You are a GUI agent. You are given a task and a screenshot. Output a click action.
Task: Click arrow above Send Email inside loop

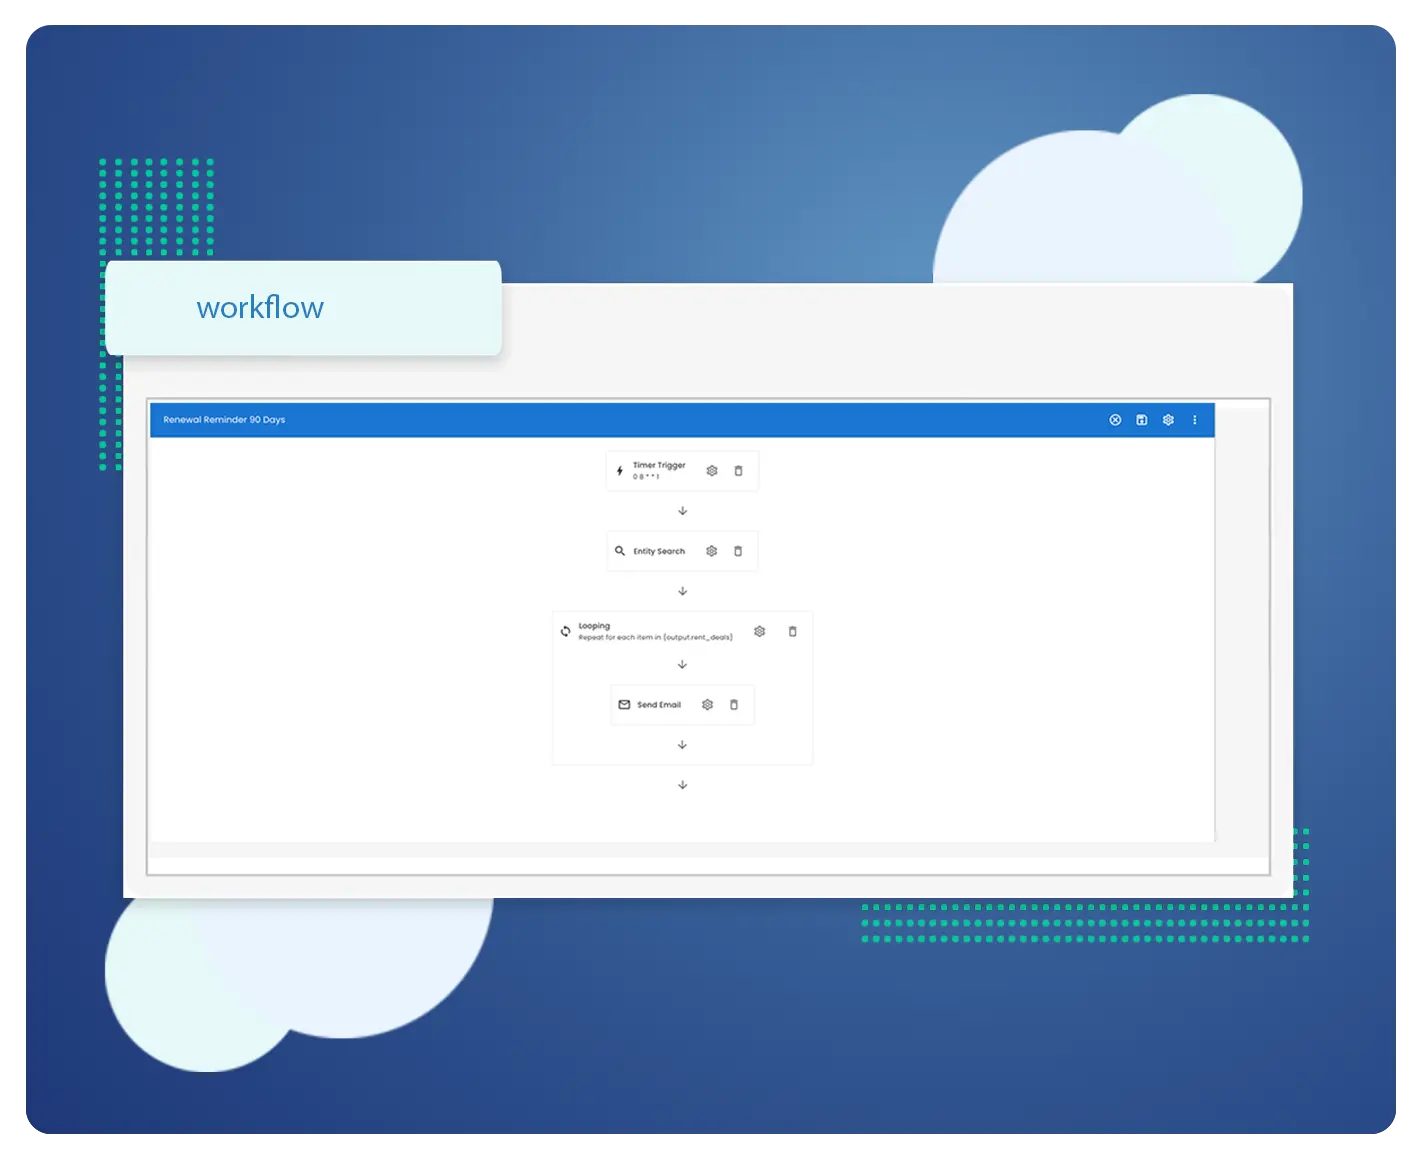[x=683, y=664]
